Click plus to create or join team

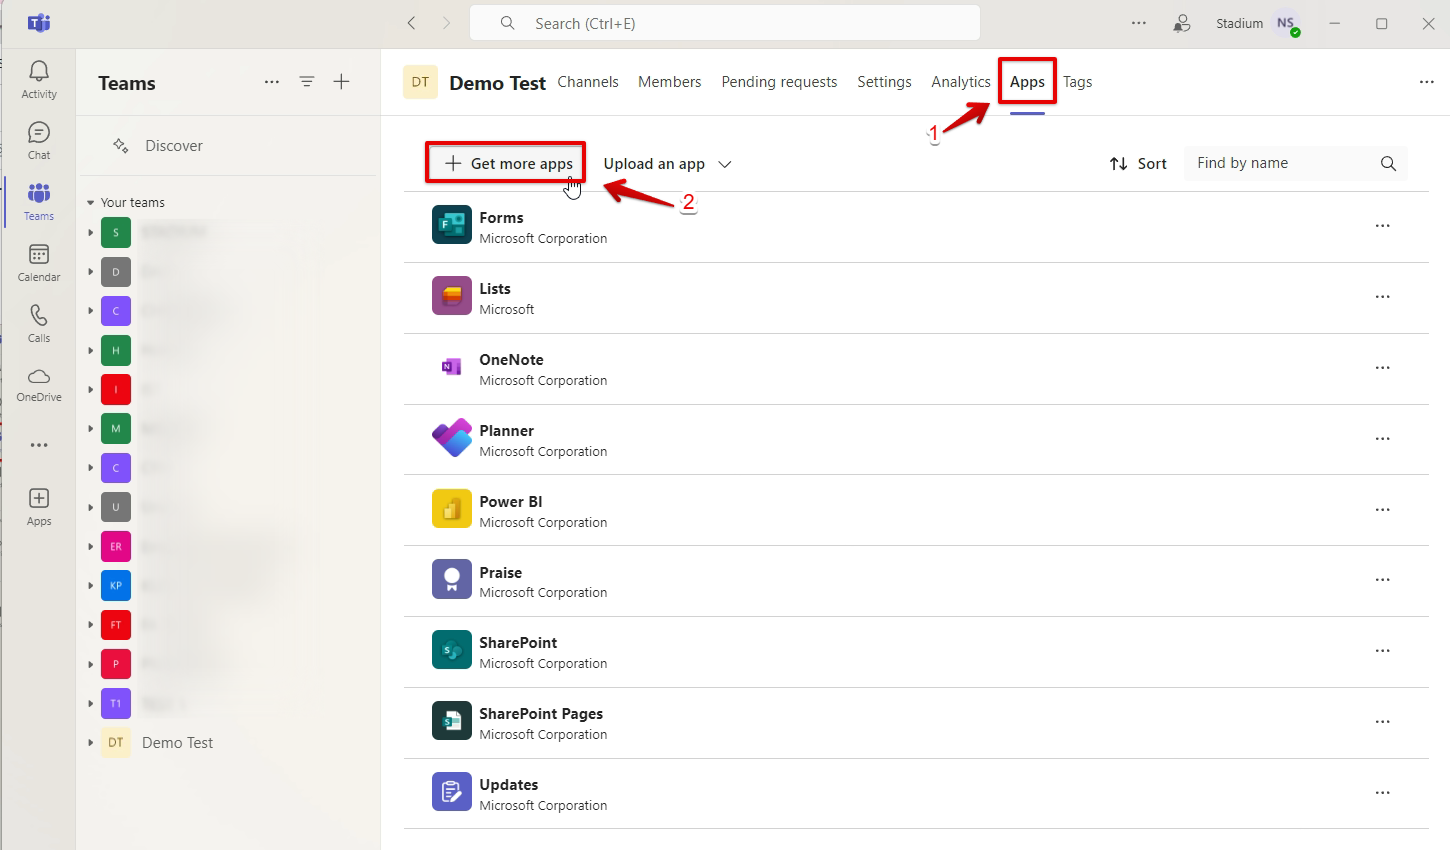pyautogui.click(x=341, y=82)
